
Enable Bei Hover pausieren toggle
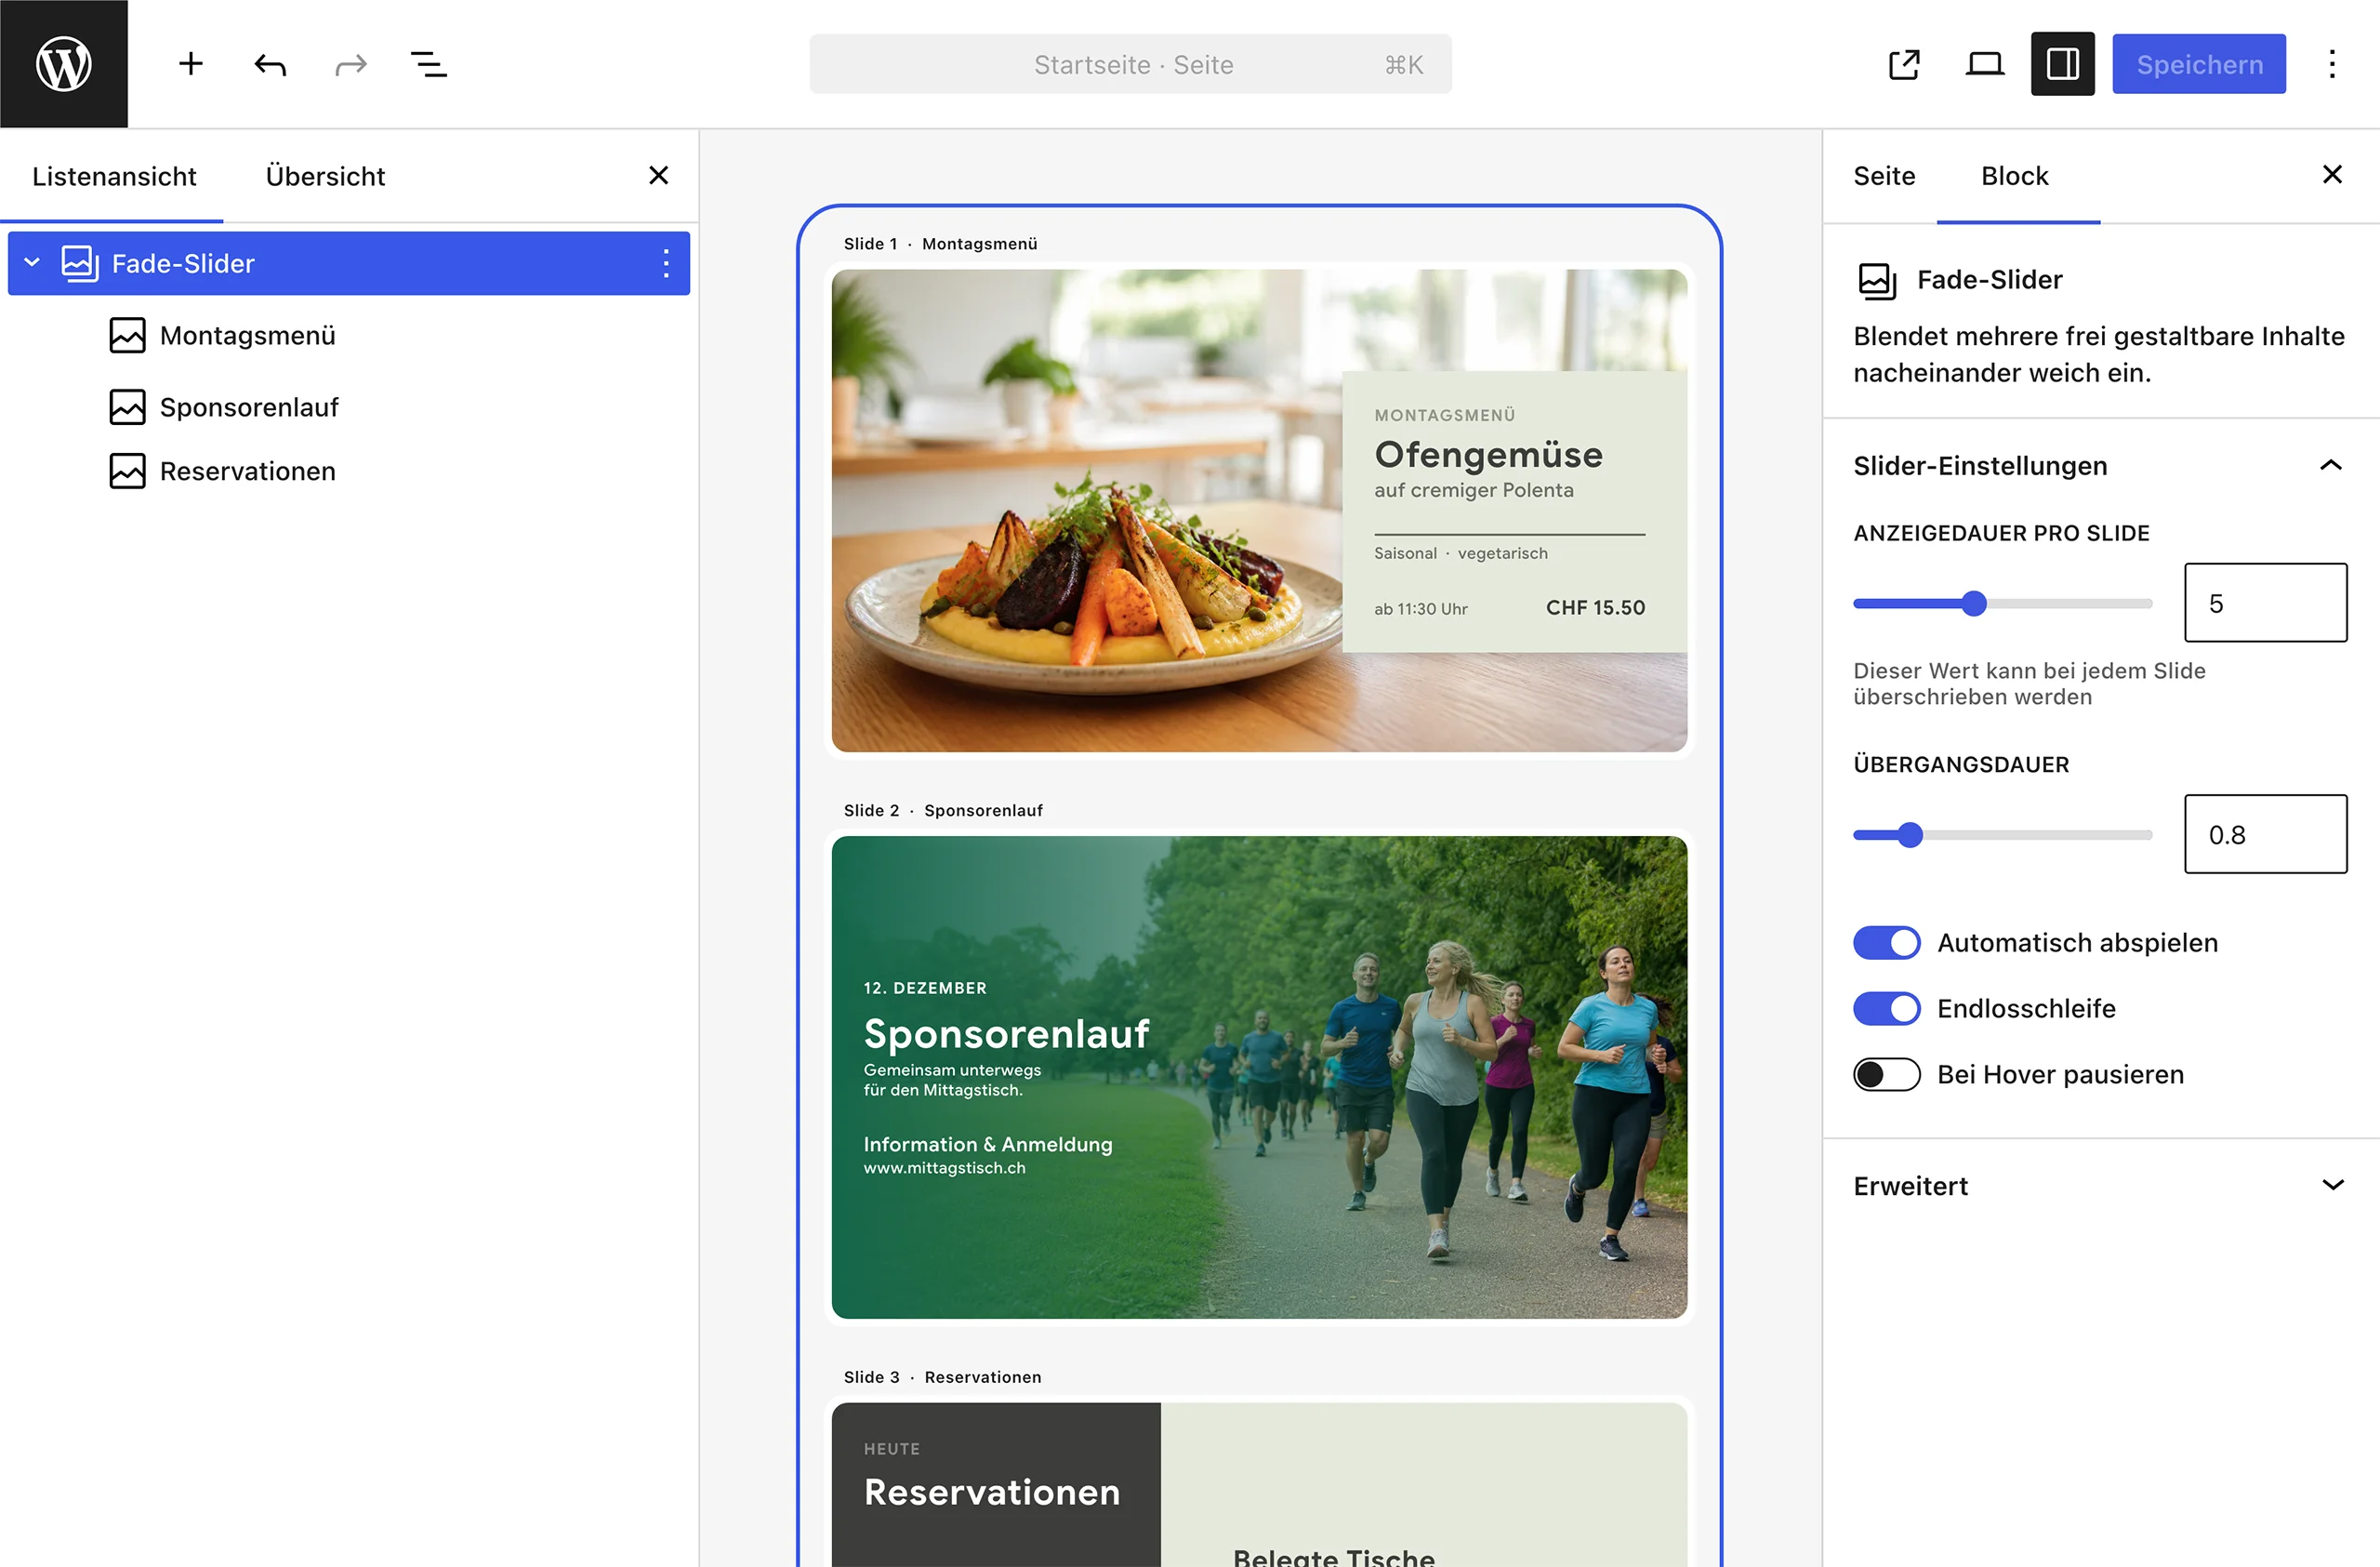1886,1074
